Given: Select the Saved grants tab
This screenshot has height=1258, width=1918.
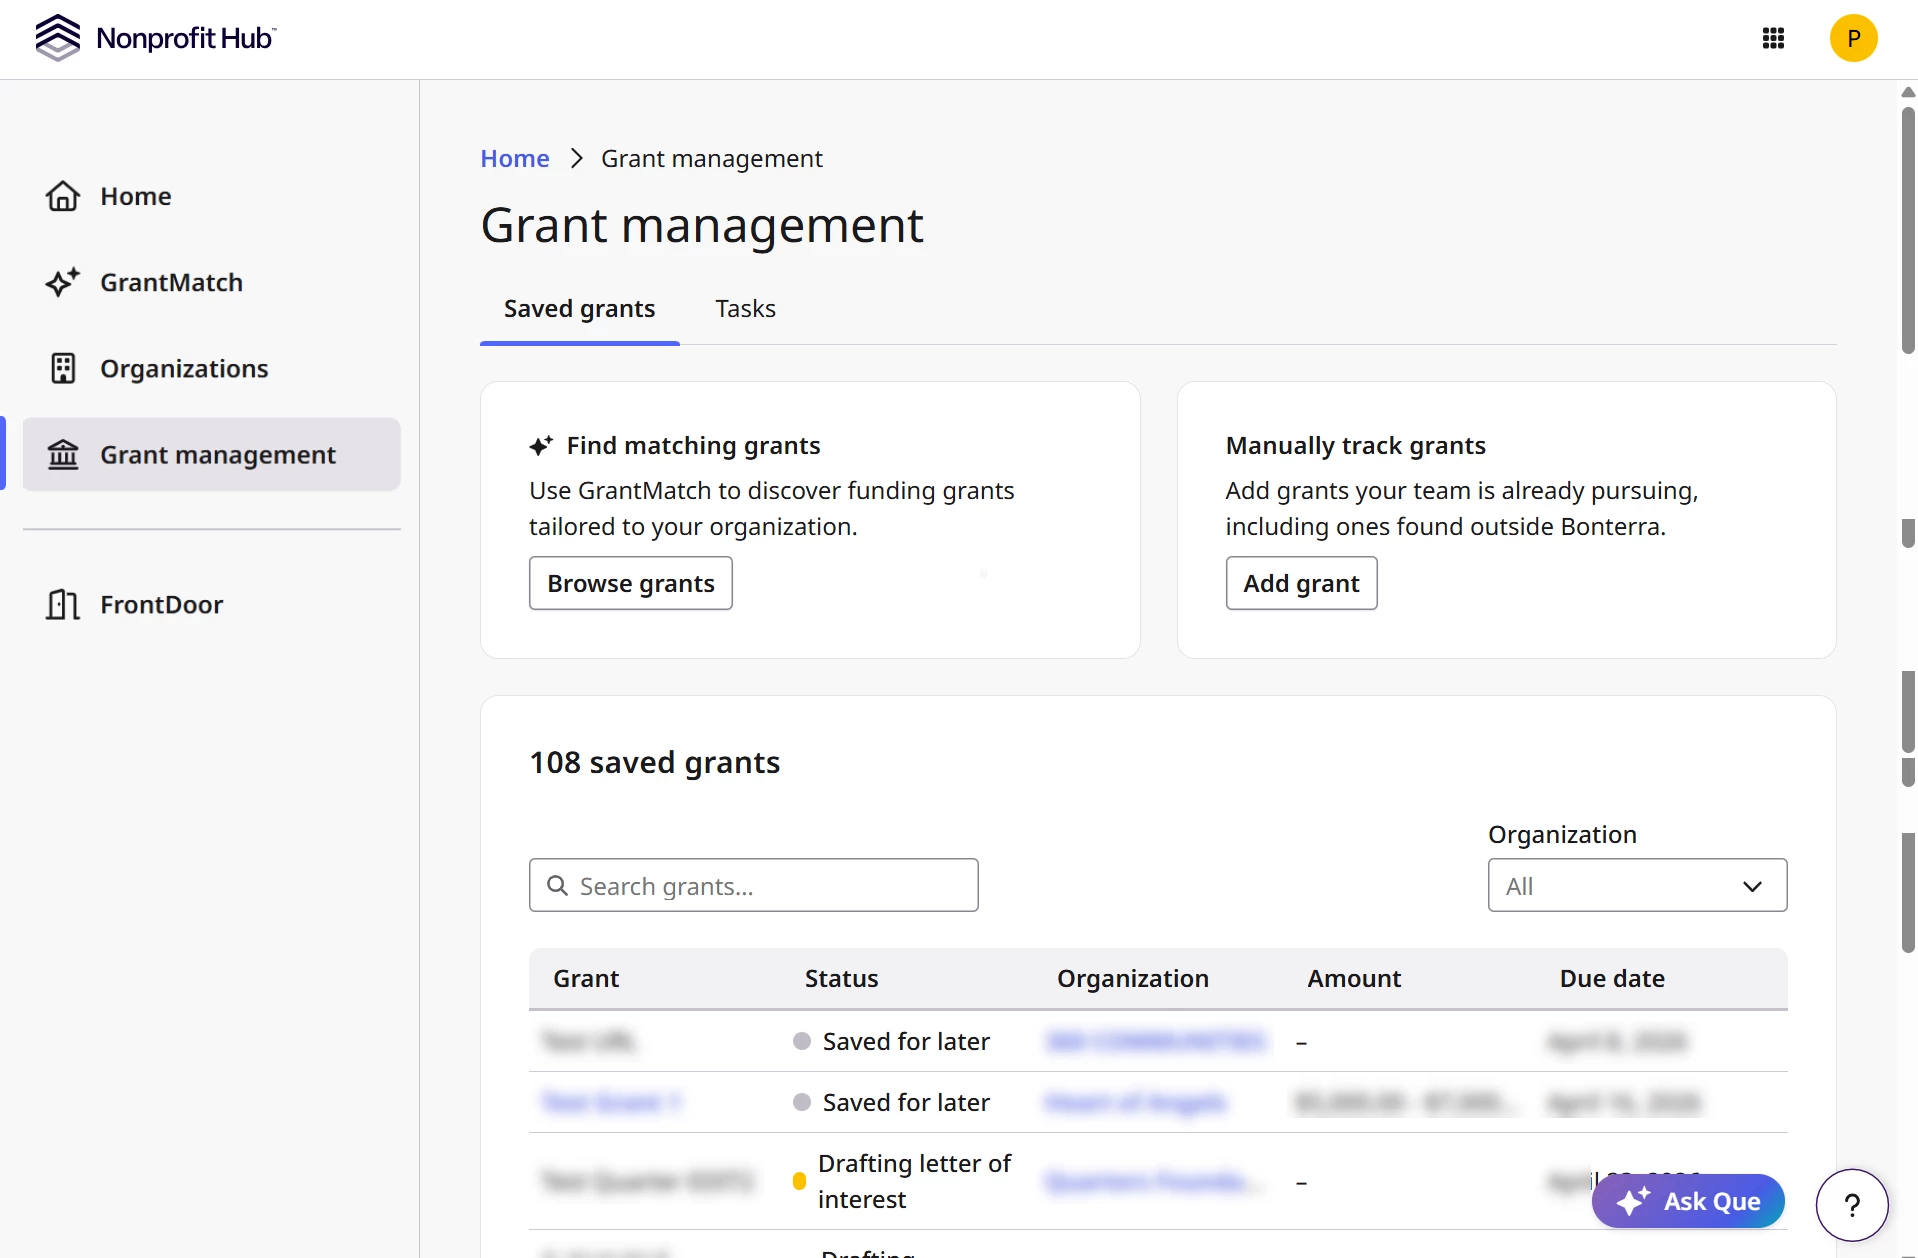Looking at the screenshot, I should (579, 309).
